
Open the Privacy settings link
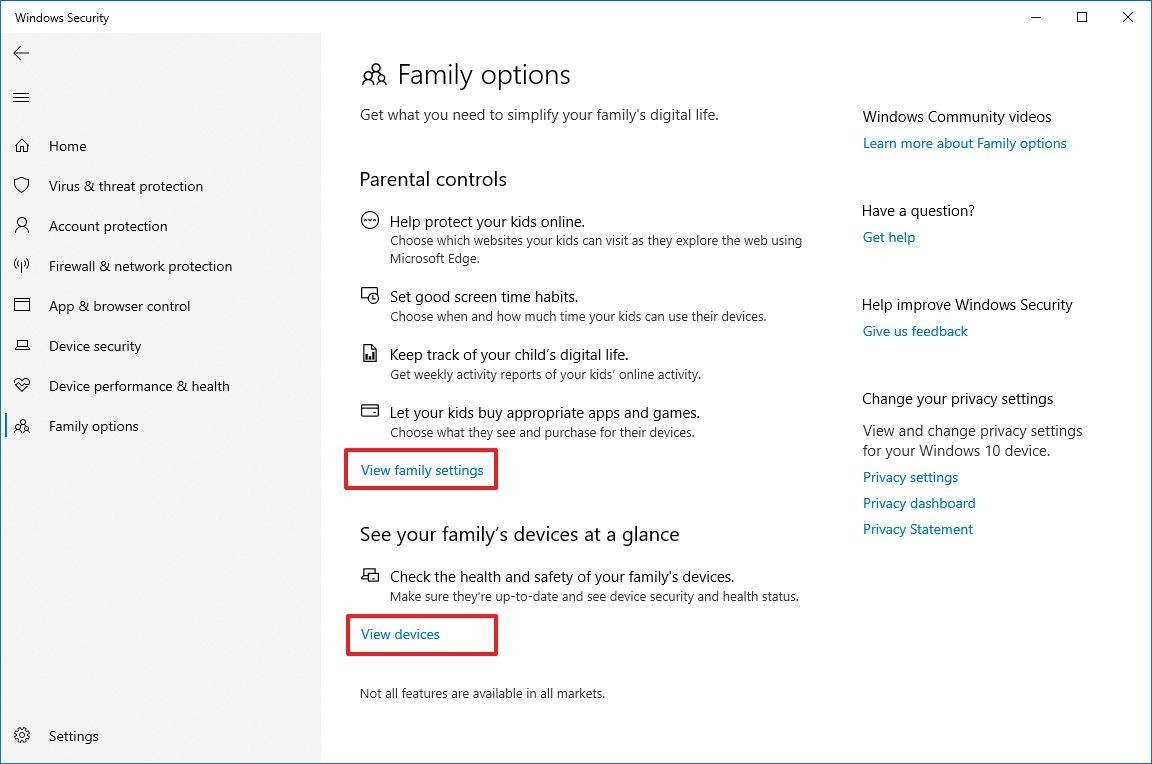point(910,477)
